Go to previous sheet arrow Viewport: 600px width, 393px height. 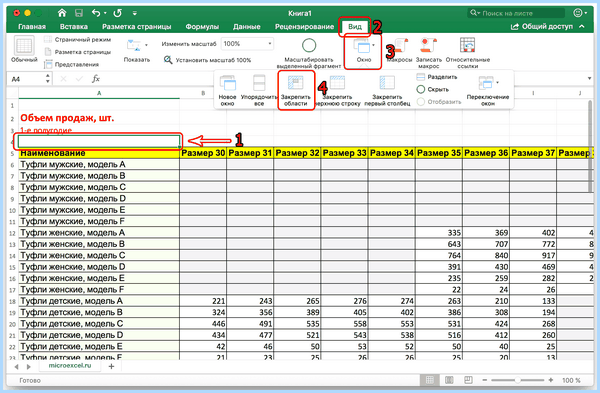(16, 367)
